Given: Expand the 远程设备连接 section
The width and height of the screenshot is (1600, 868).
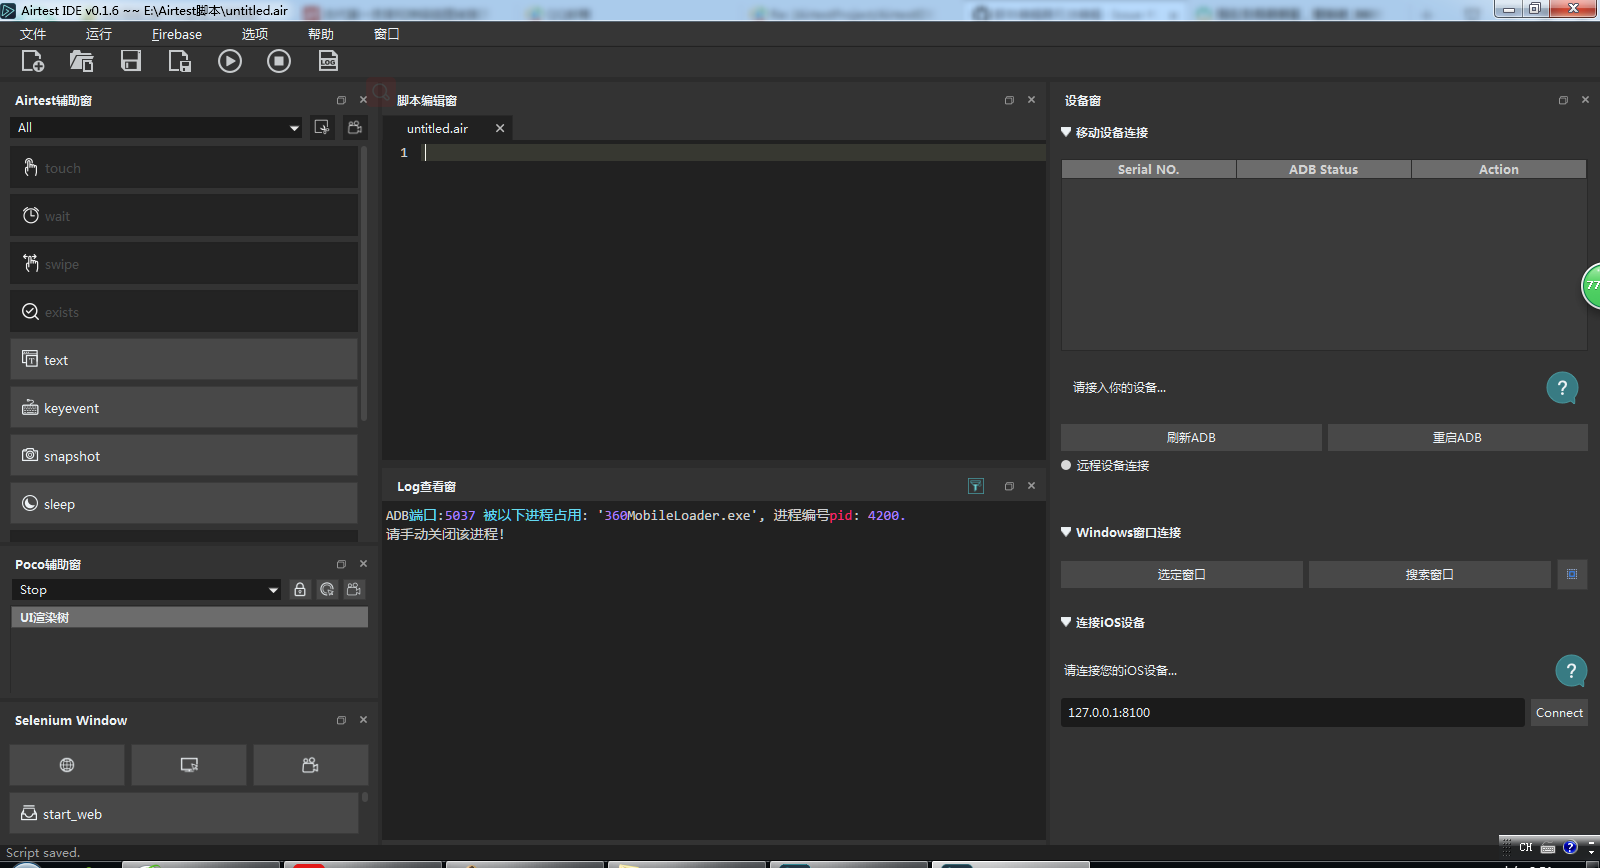Looking at the screenshot, I should click(1066, 465).
